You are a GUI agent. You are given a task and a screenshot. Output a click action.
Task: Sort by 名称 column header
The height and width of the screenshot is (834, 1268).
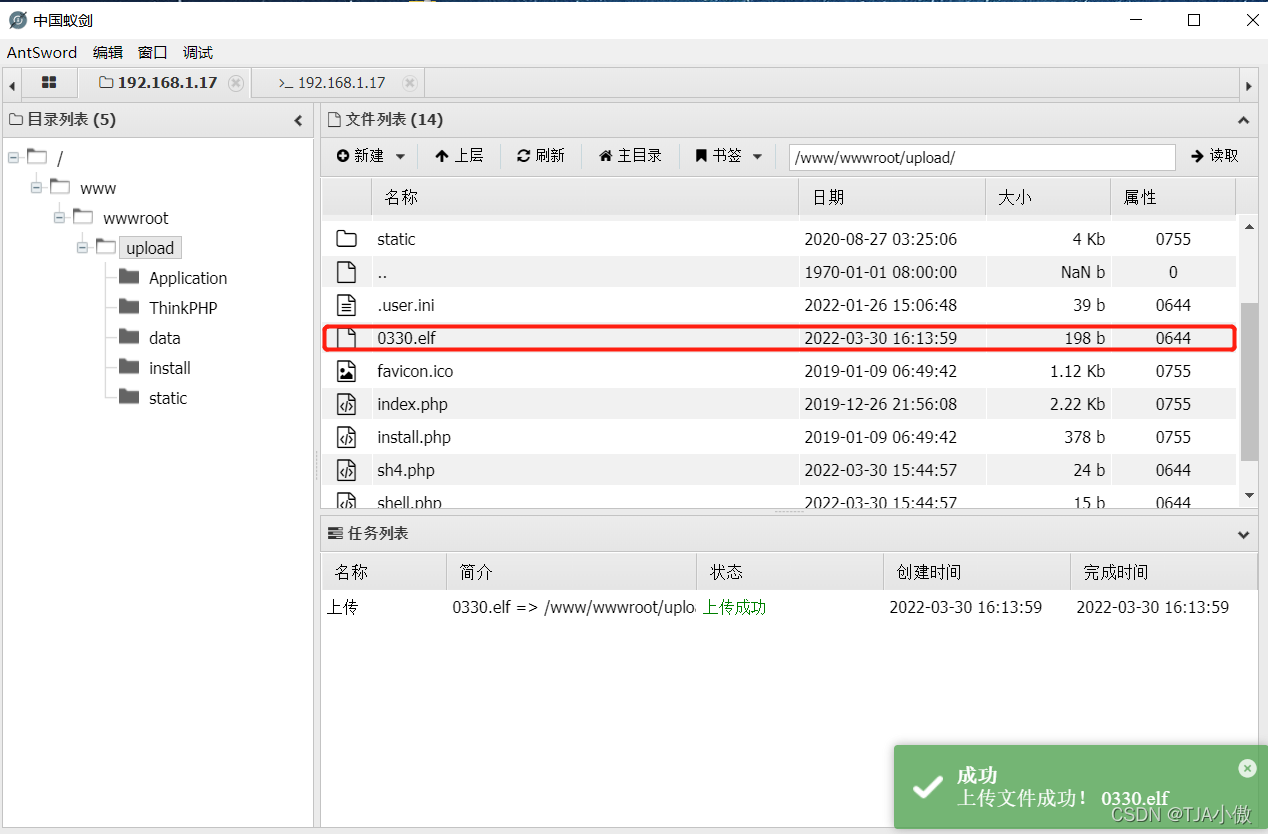(585, 197)
